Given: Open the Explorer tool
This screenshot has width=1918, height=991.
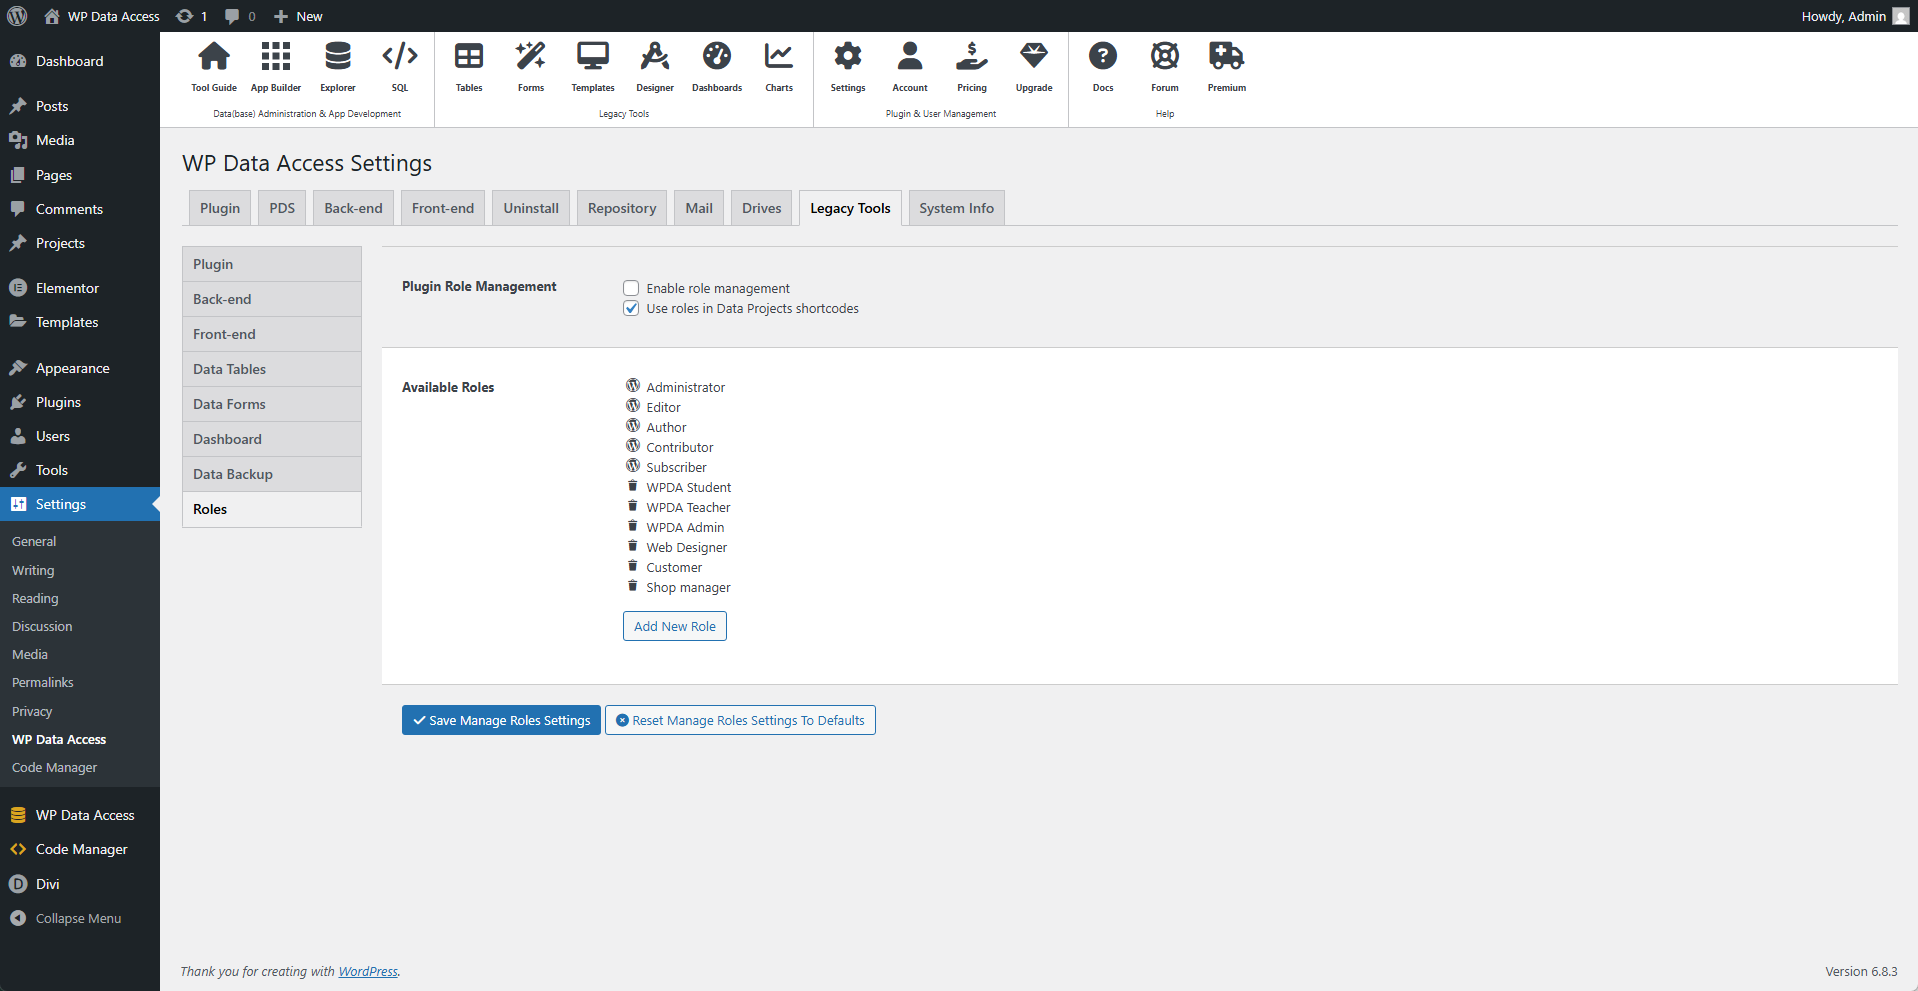Looking at the screenshot, I should click(337, 66).
